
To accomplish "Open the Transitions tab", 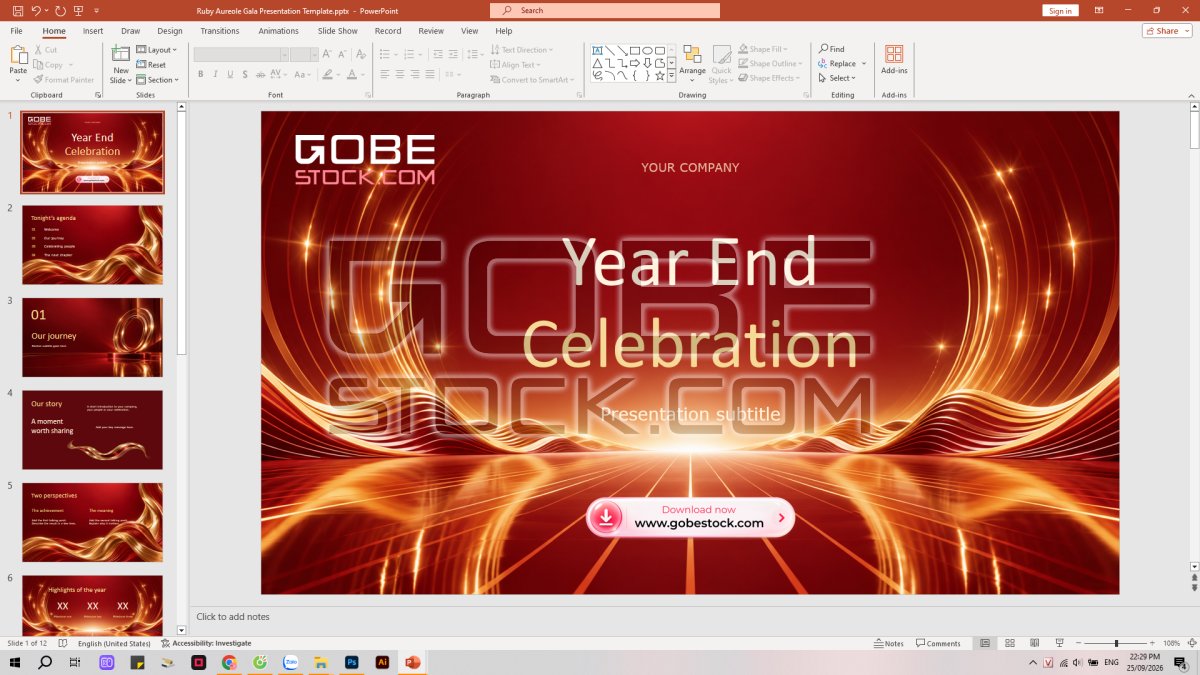I will [220, 31].
